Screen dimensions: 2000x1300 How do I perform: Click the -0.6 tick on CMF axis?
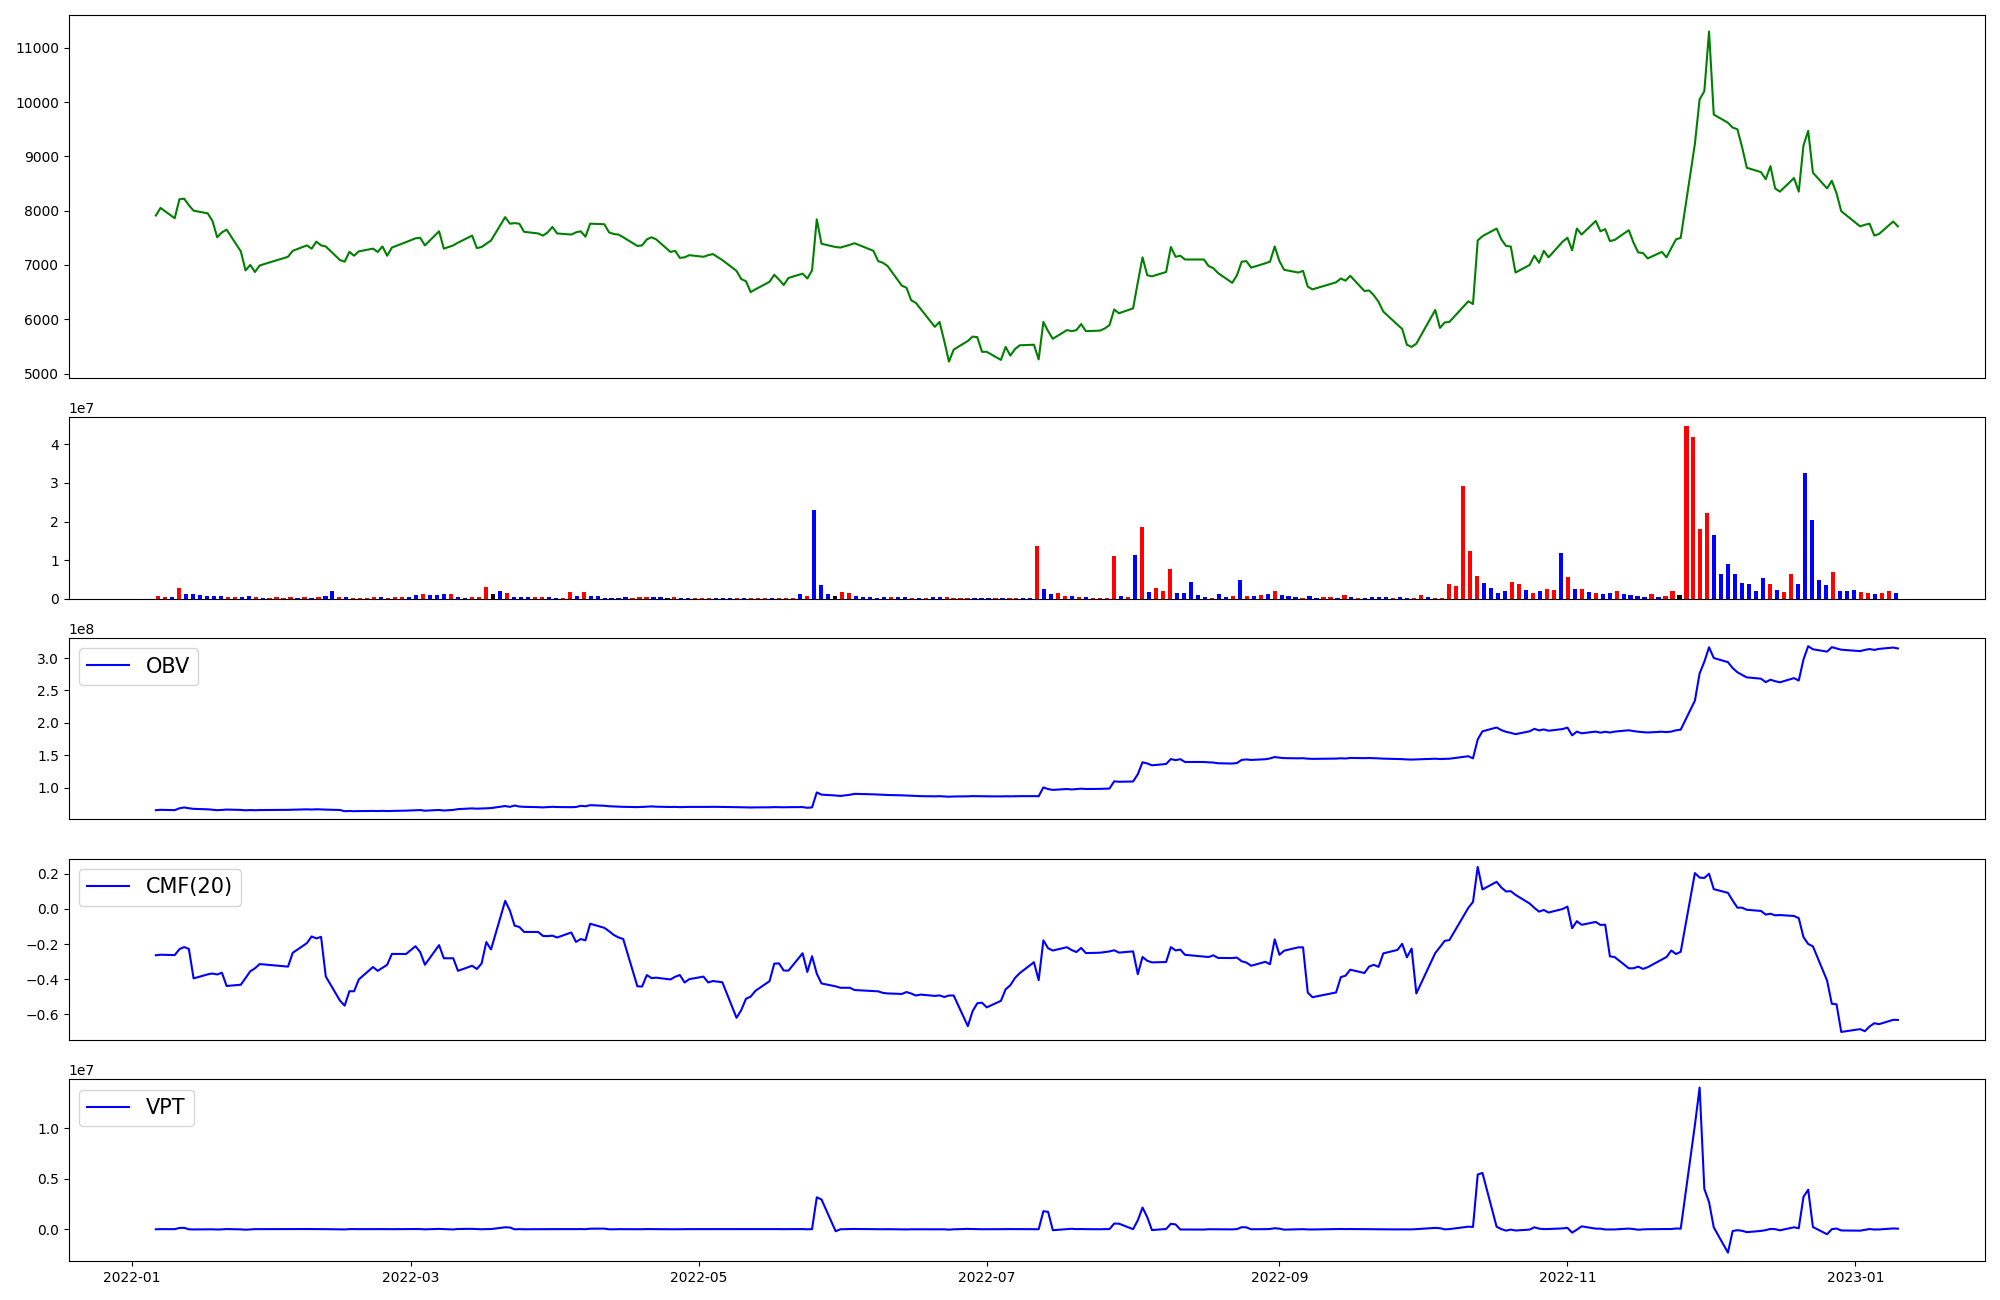pyautogui.click(x=43, y=1015)
